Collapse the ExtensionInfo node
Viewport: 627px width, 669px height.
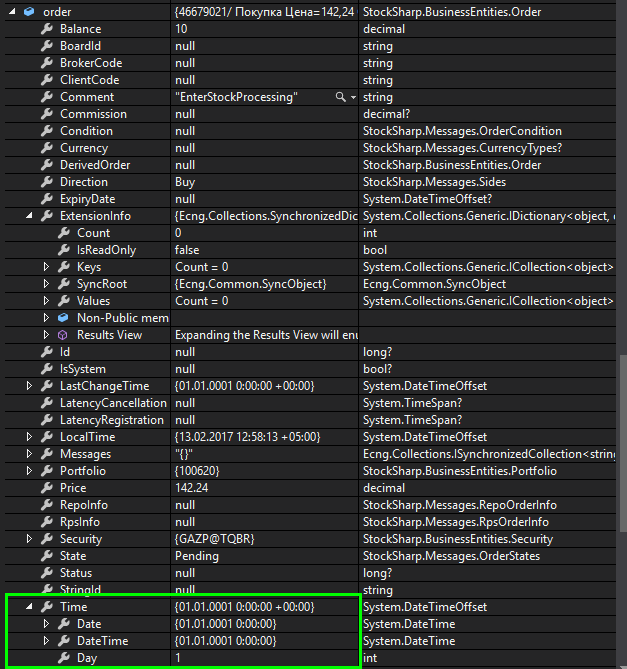point(29,216)
